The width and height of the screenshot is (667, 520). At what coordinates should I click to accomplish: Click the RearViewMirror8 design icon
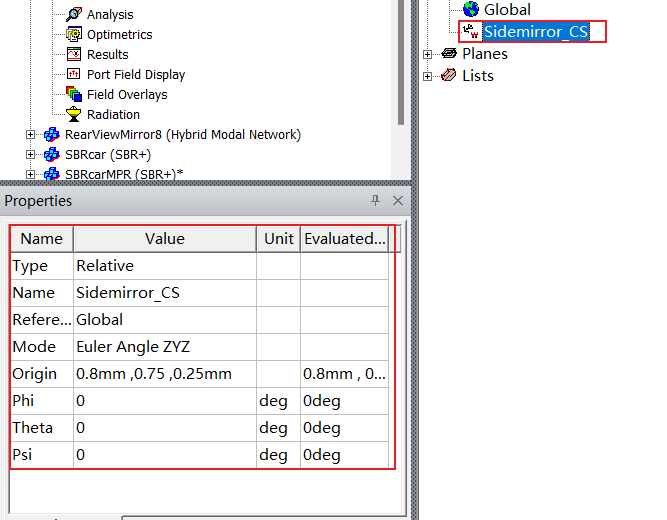pyautogui.click(x=52, y=134)
